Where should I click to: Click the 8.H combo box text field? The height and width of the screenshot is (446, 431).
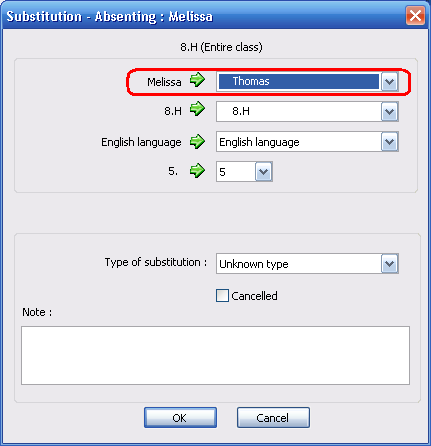[299, 111]
